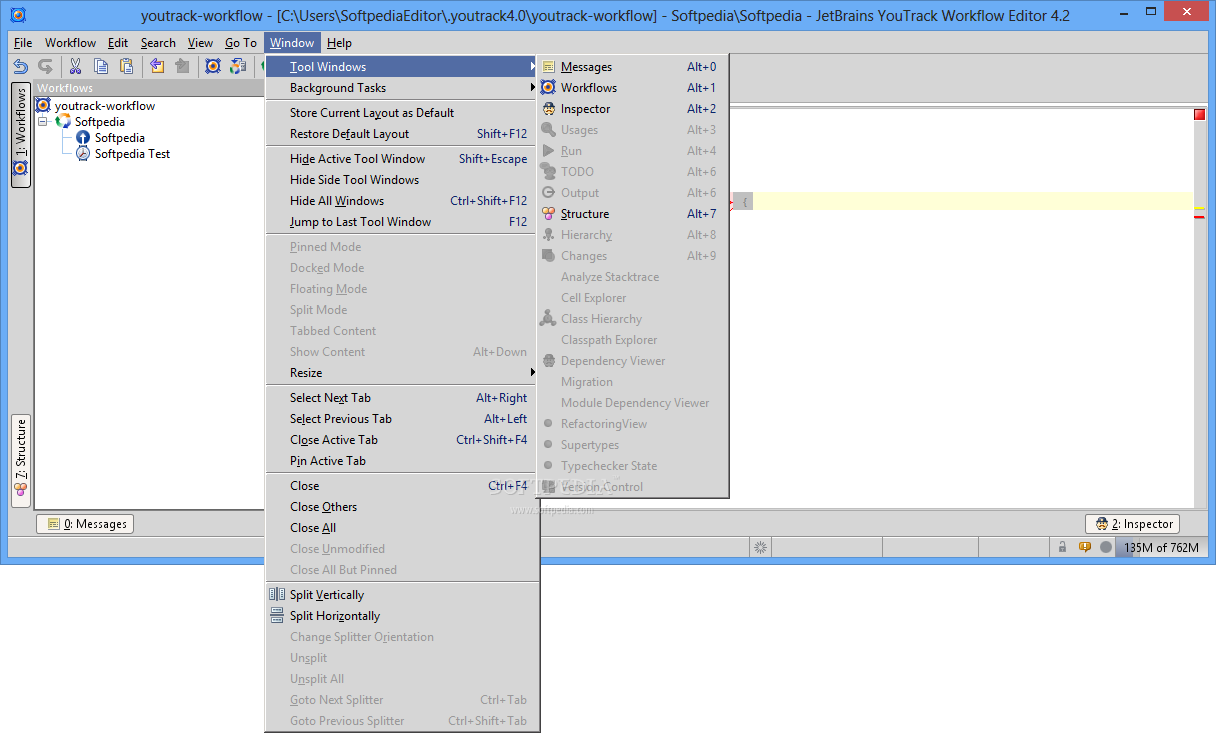Viewport: 1216px width, 733px height.
Task: Click the orange notification bubble icon
Action: click(x=1084, y=547)
